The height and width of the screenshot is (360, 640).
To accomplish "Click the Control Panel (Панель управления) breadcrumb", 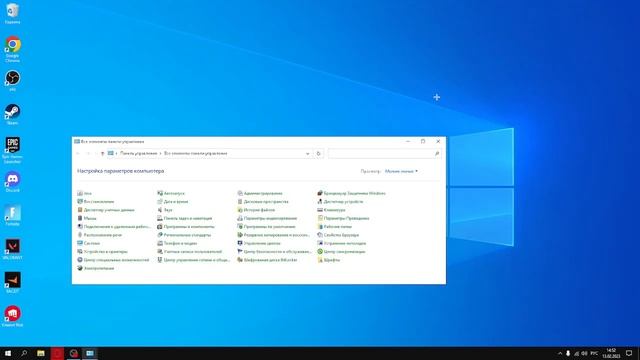I will (138, 153).
